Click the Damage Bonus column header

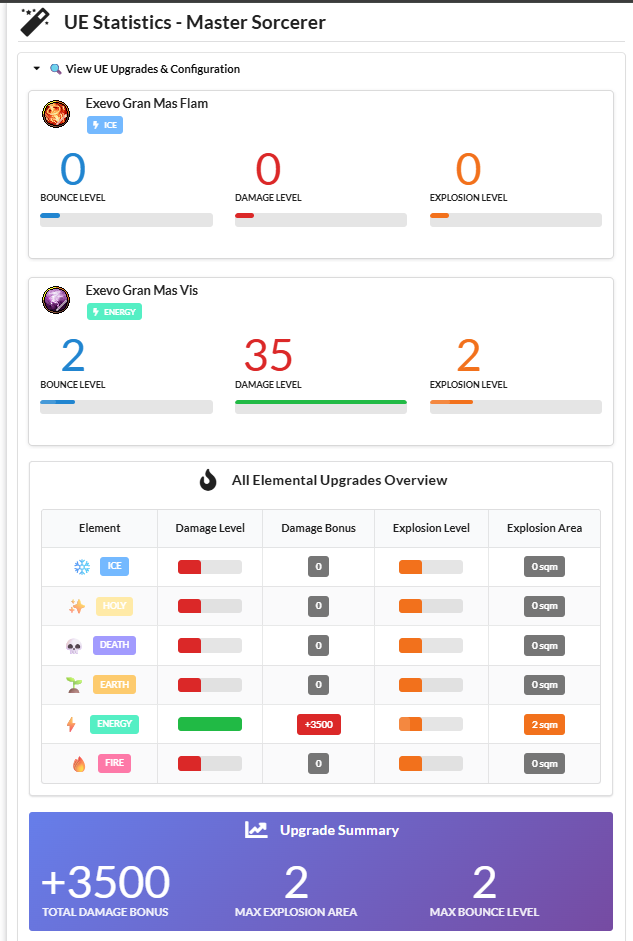[319, 528]
